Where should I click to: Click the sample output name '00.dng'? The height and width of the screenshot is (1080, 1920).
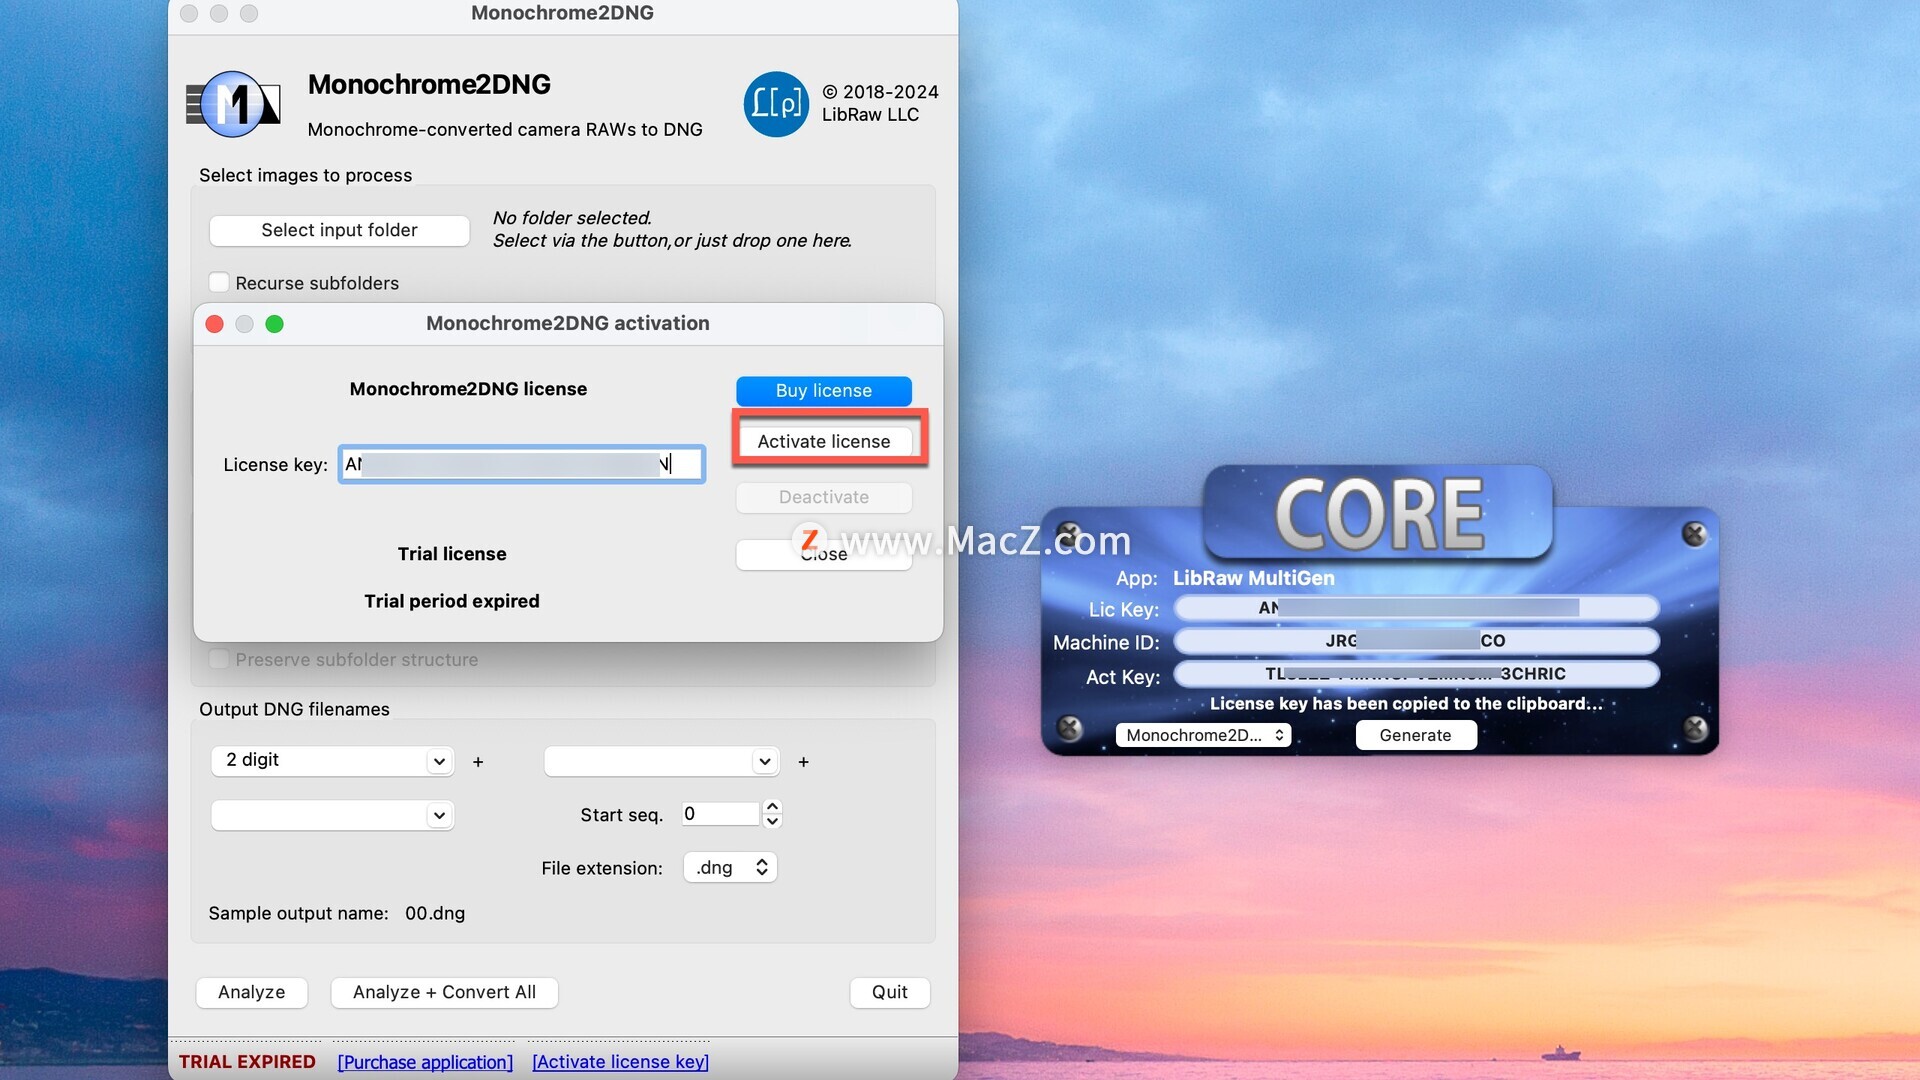(435, 914)
